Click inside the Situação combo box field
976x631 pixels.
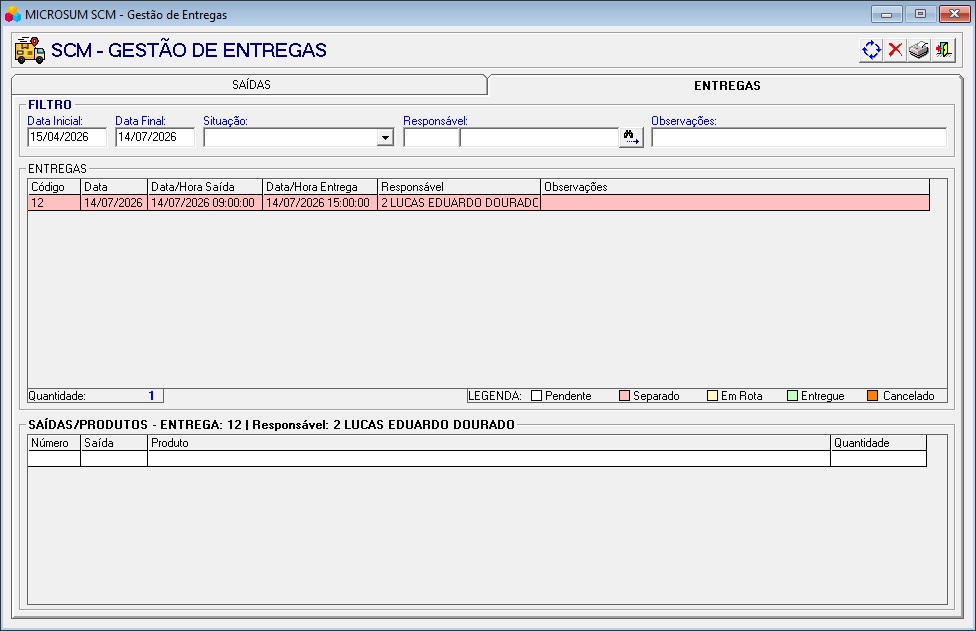291,138
